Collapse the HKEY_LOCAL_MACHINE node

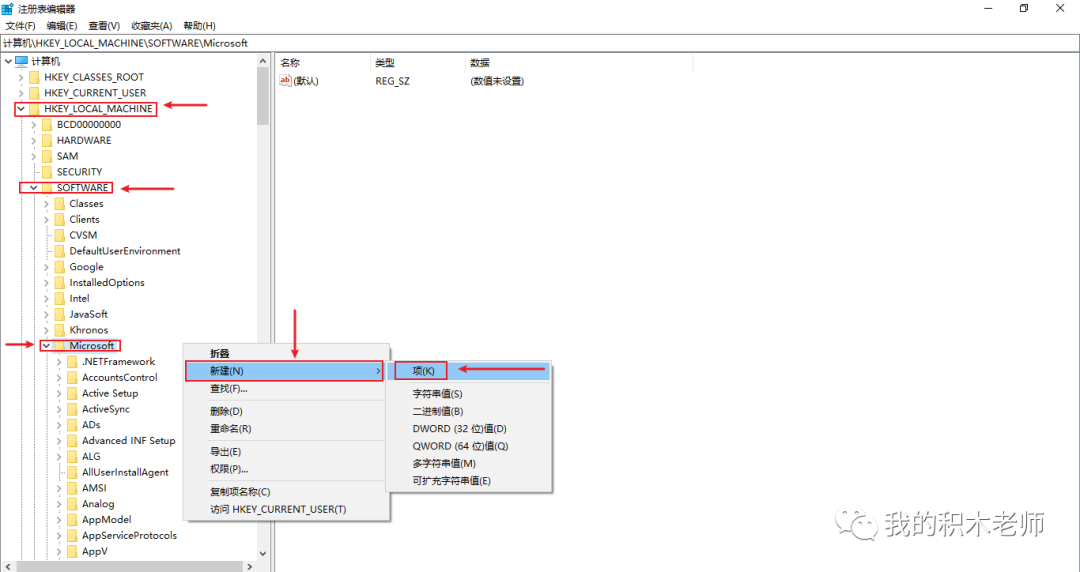21,109
